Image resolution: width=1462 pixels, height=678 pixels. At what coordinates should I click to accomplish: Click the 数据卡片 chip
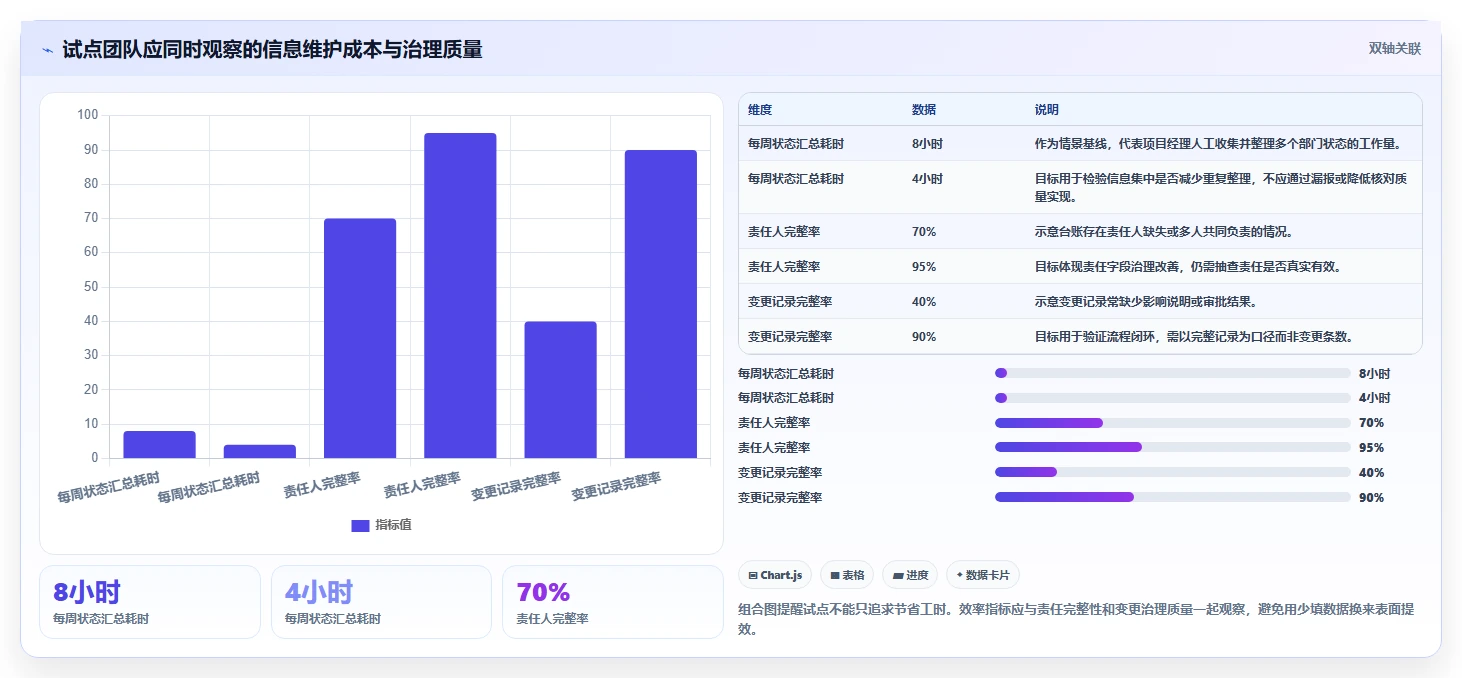tap(983, 575)
